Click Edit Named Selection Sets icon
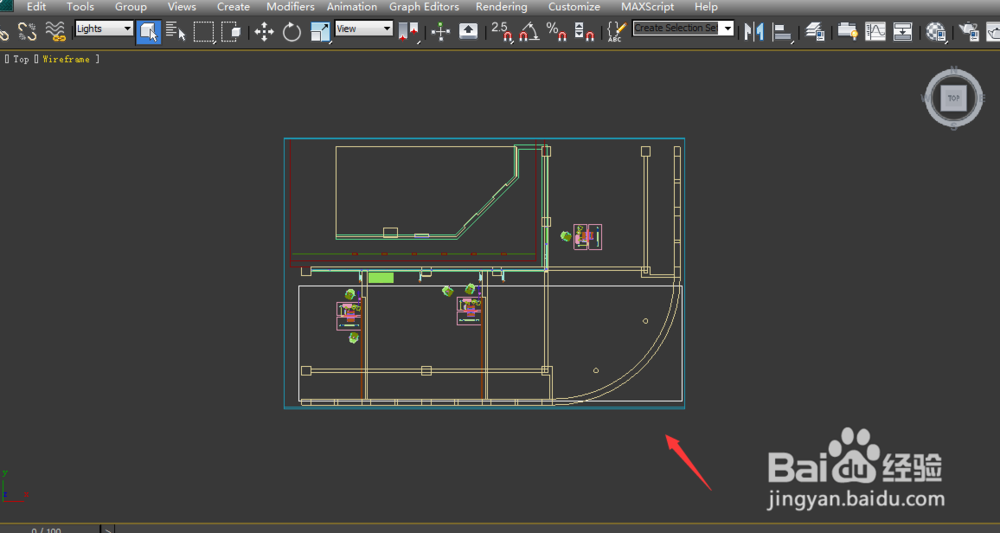The image size is (1000, 533). coord(615,31)
